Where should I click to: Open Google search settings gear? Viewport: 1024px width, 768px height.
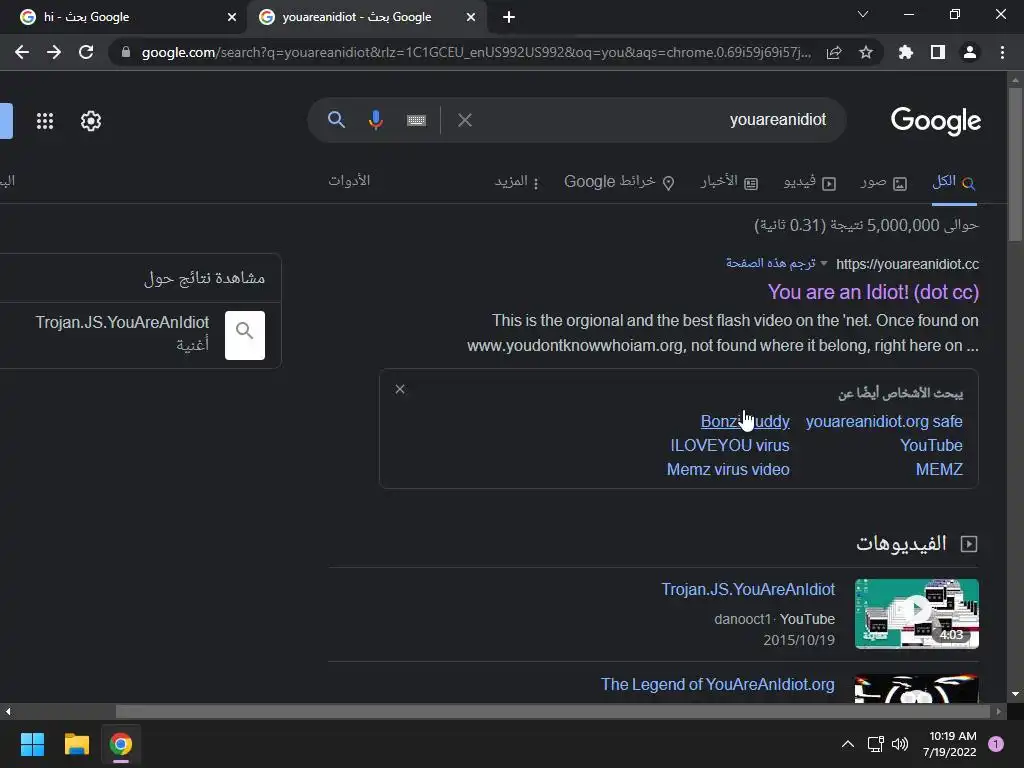tap(91, 121)
